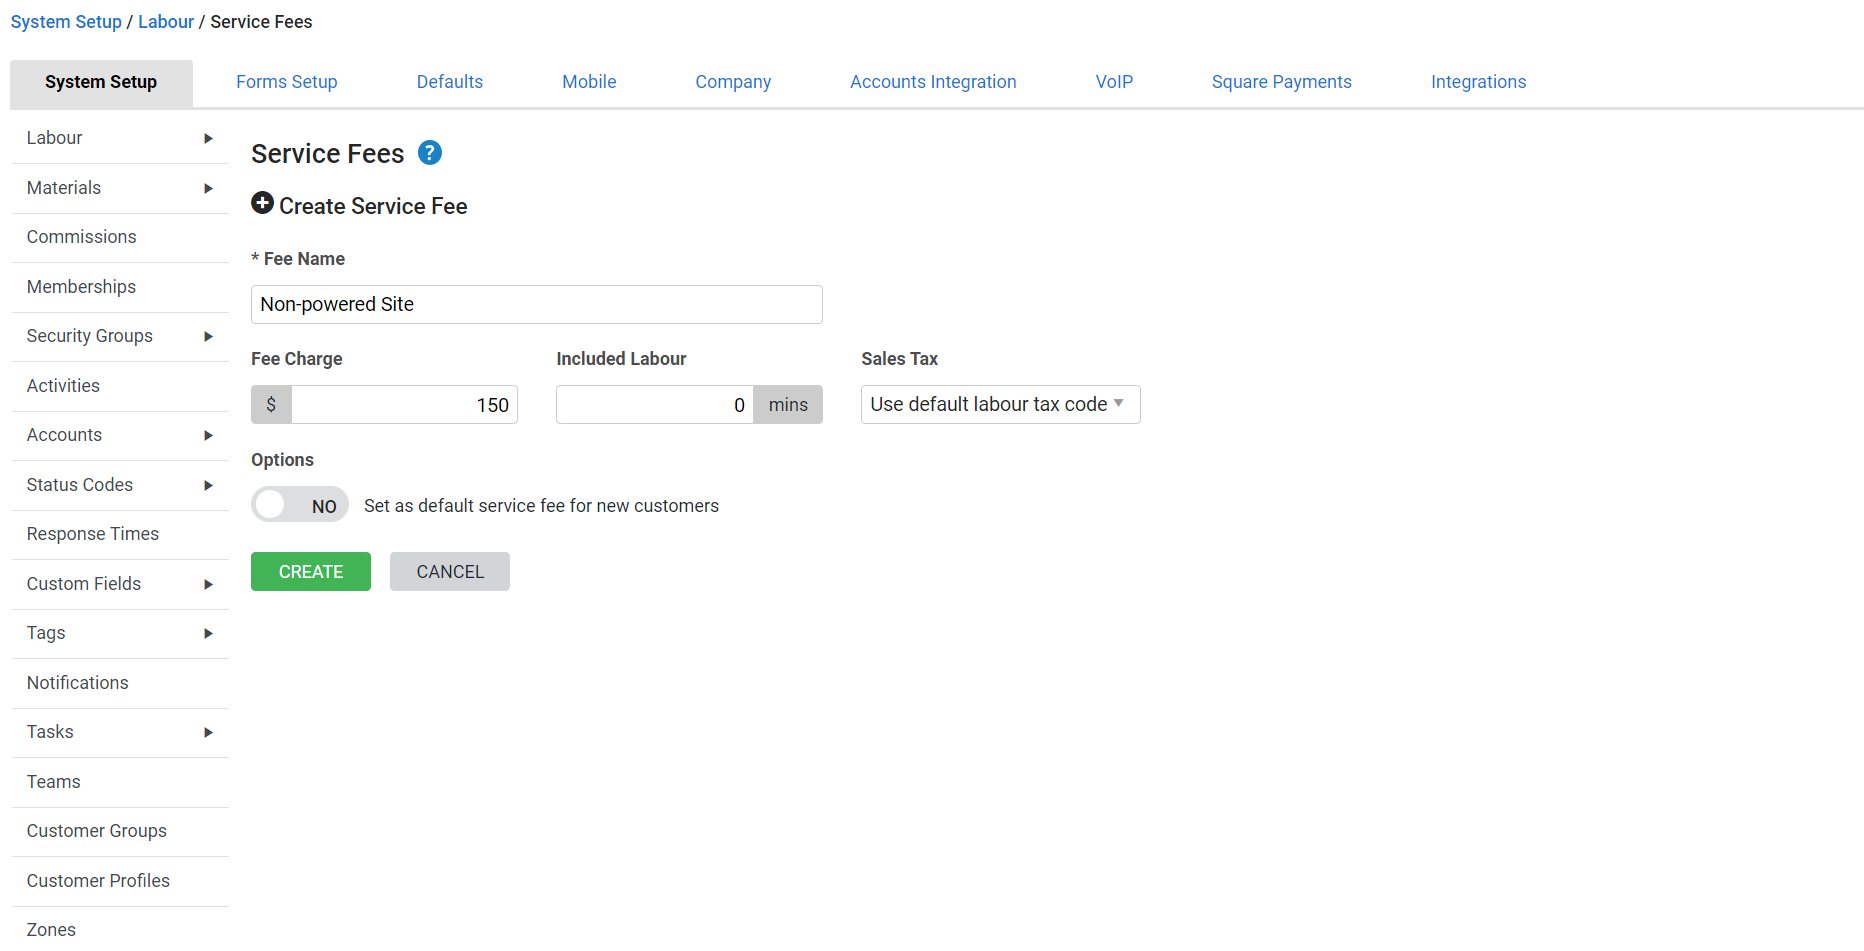Select Memberships in the sidebar
Screen dimensions: 1864x951
pos(80,287)
